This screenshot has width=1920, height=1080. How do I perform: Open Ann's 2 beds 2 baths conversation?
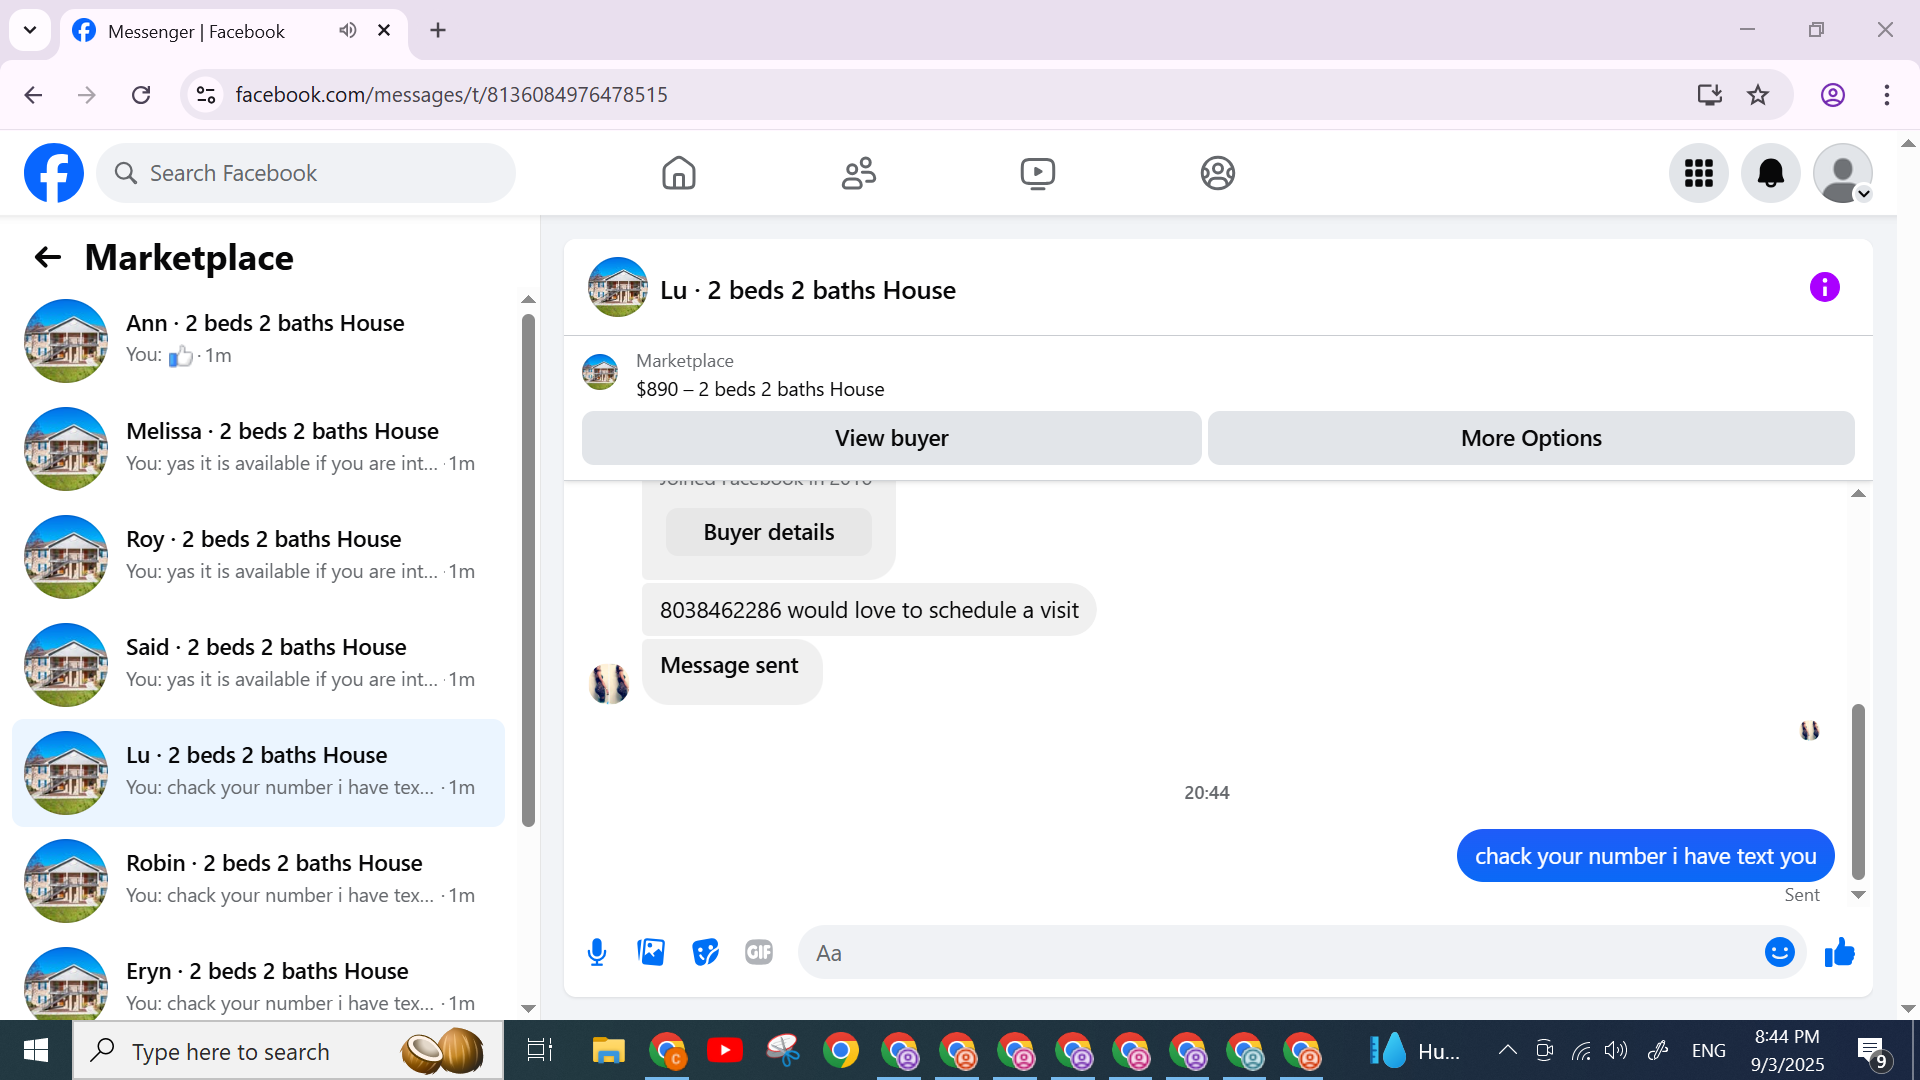pyautogui.click(x=259, y=340)
